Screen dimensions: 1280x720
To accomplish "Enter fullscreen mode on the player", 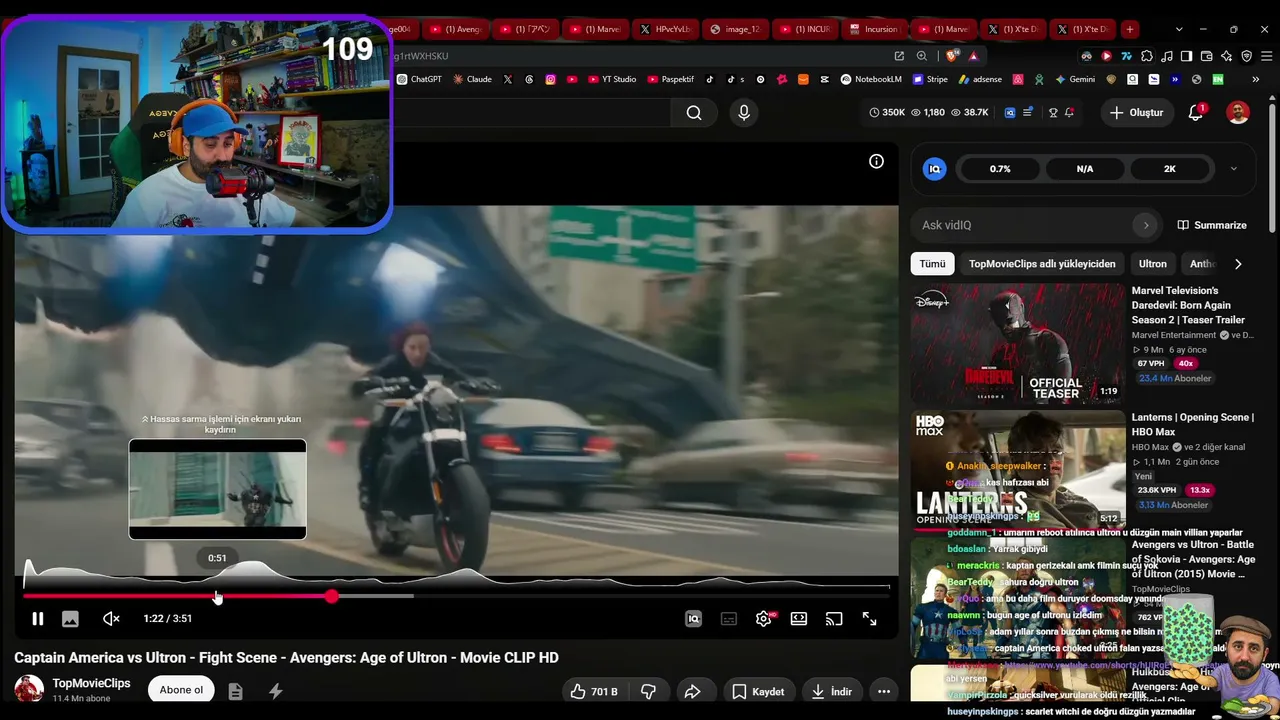I will click(869, 619).
